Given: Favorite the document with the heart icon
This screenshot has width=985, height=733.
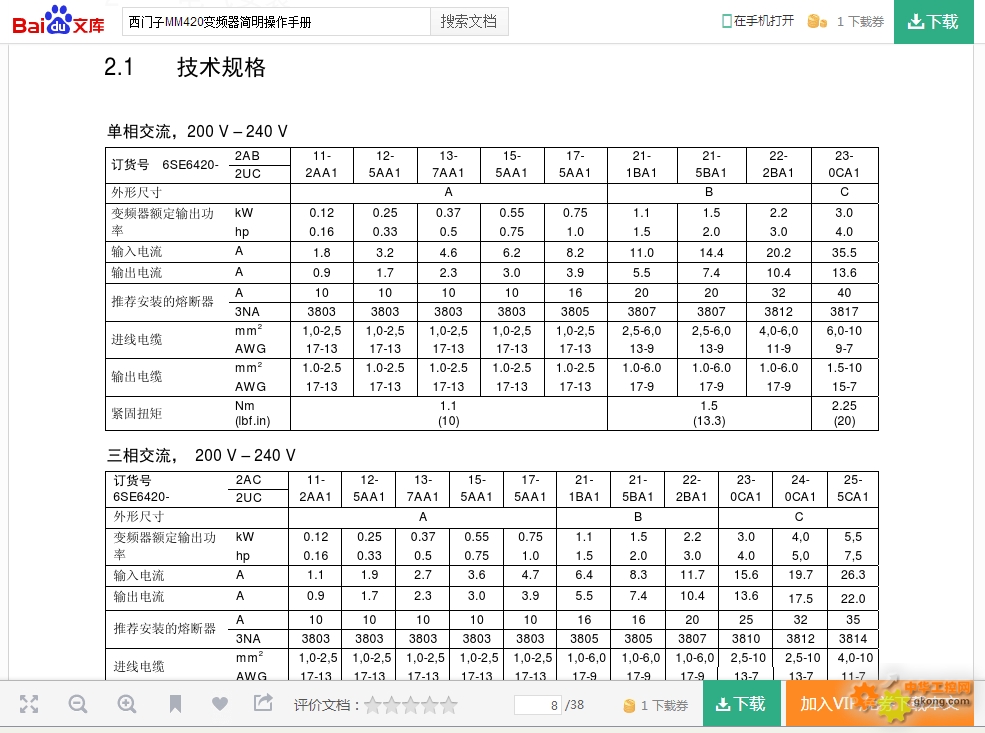Looking at the screenshot, I should pos(220,704).
